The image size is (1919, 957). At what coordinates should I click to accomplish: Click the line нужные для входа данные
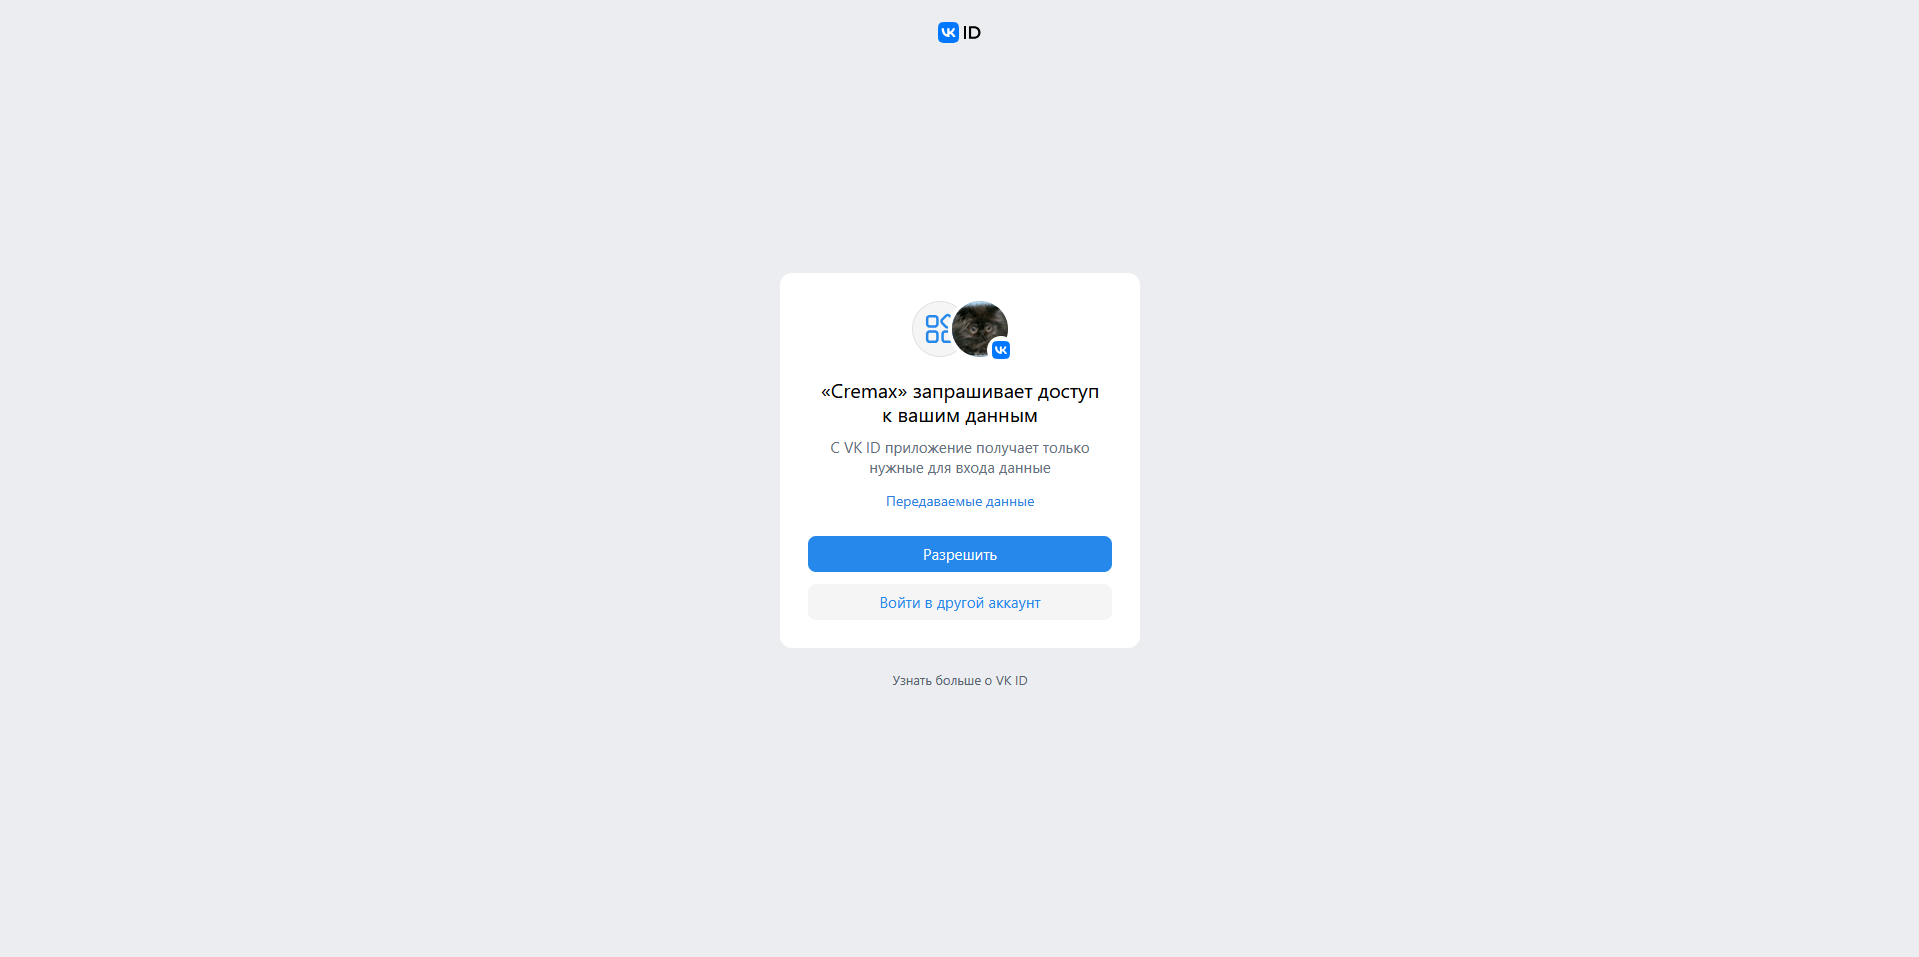[x=960, y=468]
